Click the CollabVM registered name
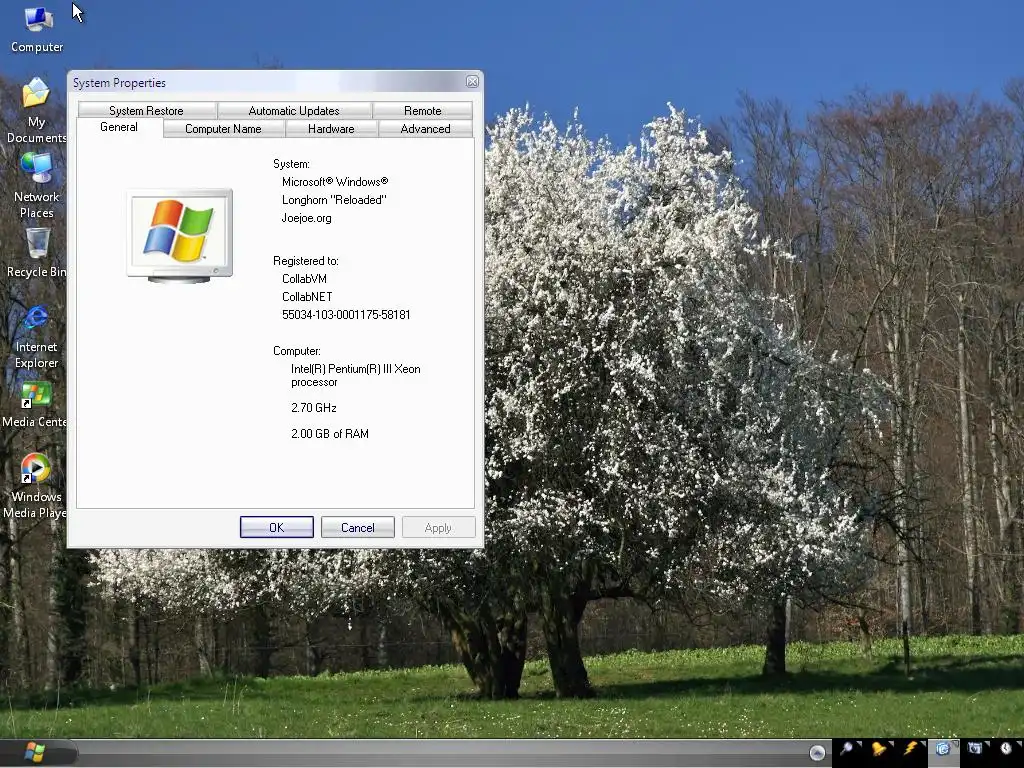 (x=304, y=279)
